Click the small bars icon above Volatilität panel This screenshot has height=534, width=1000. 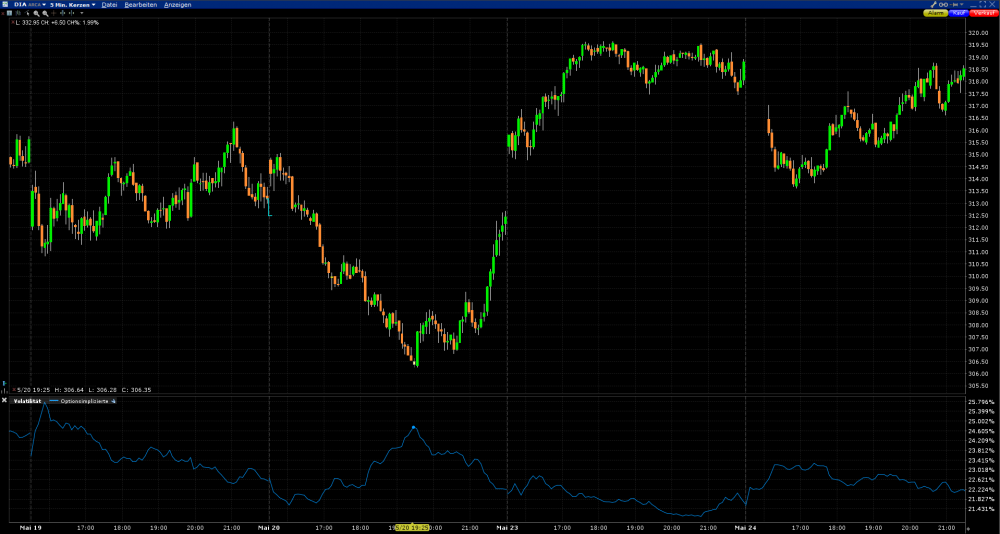[x=4, y=391]
